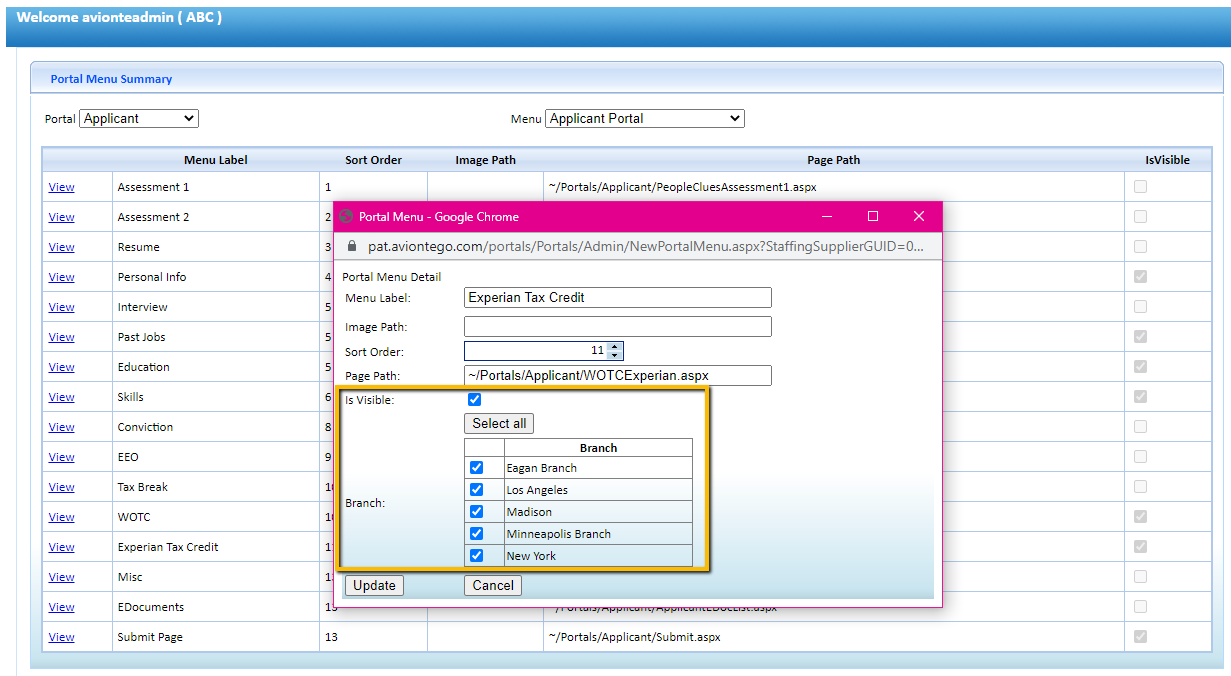Click the Select all branches button

tap(499, 423)
